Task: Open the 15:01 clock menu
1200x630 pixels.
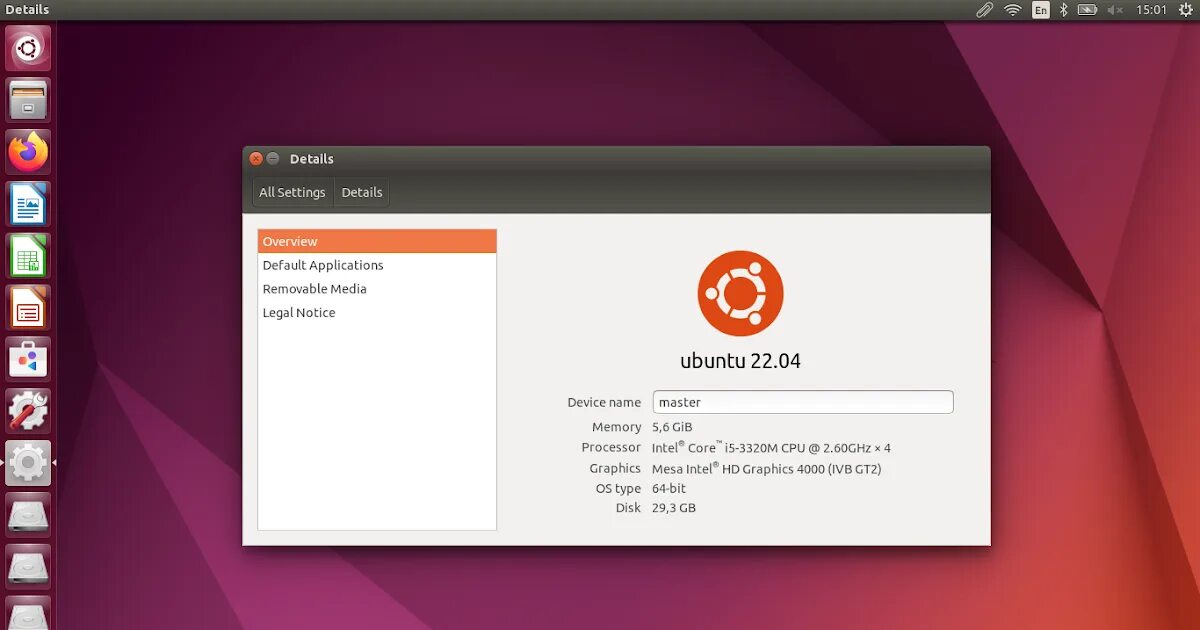Action: tap(1152, 10)
